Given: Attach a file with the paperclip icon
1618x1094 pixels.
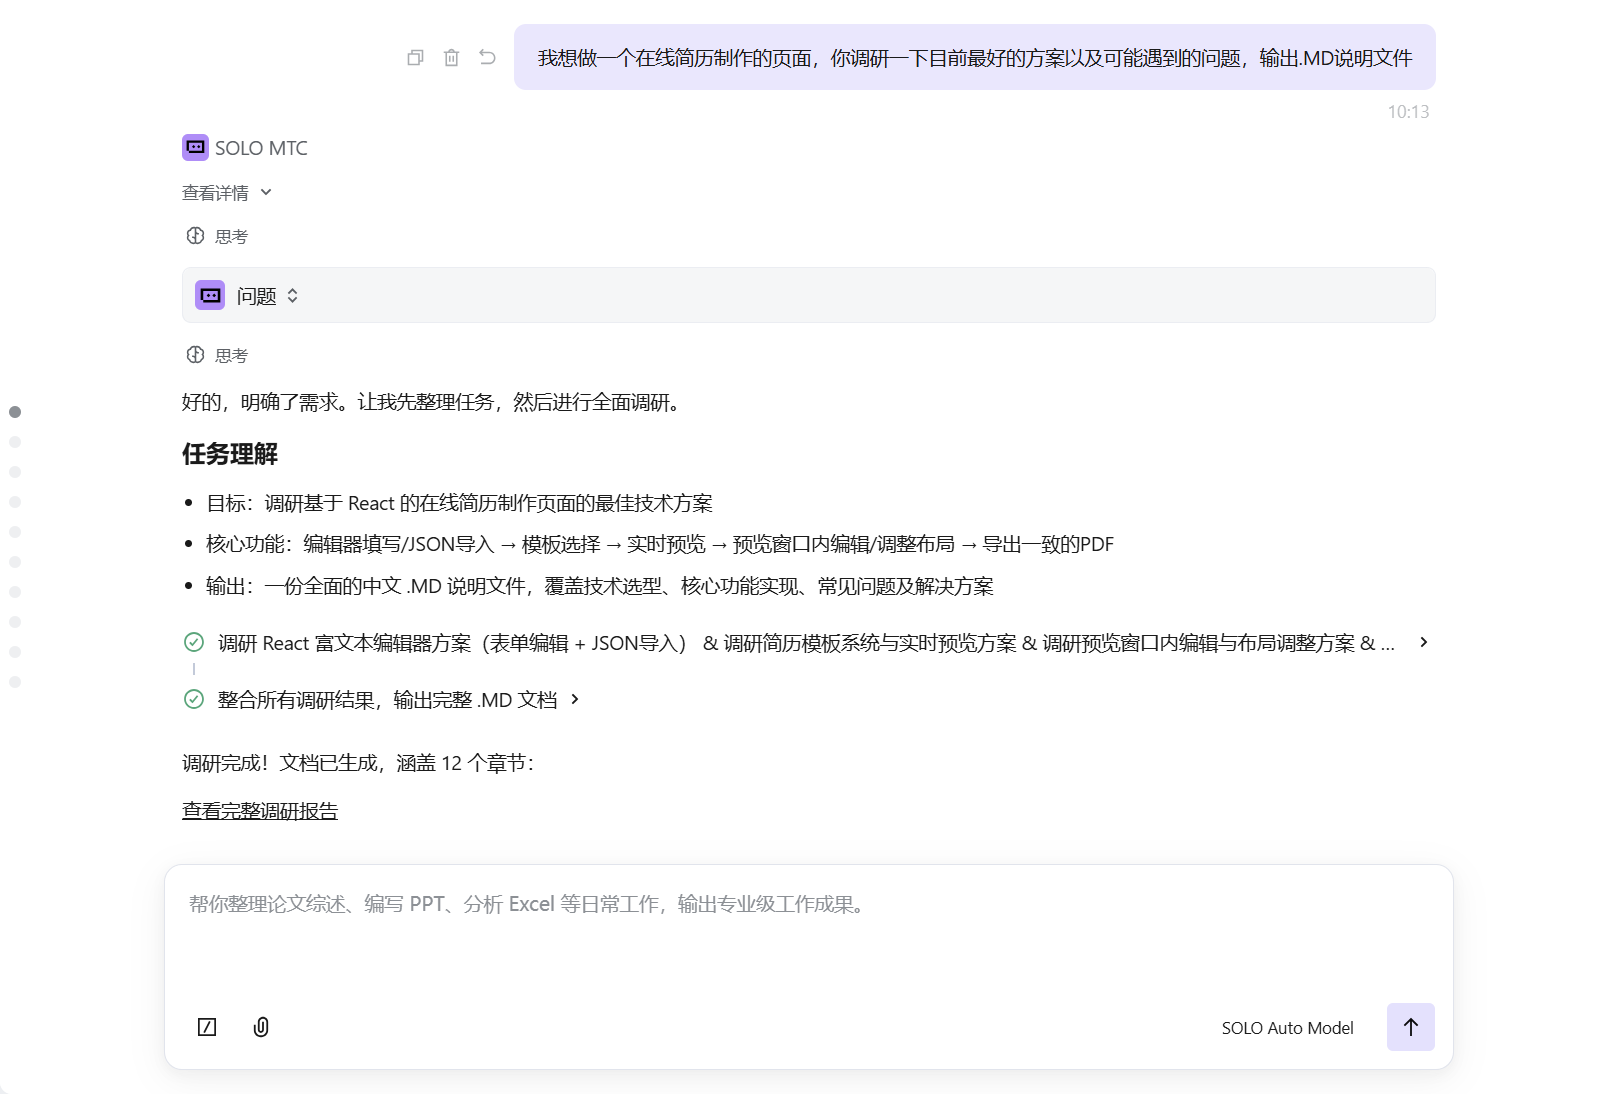Looking at the screenshot, I should coord(261,1027).
